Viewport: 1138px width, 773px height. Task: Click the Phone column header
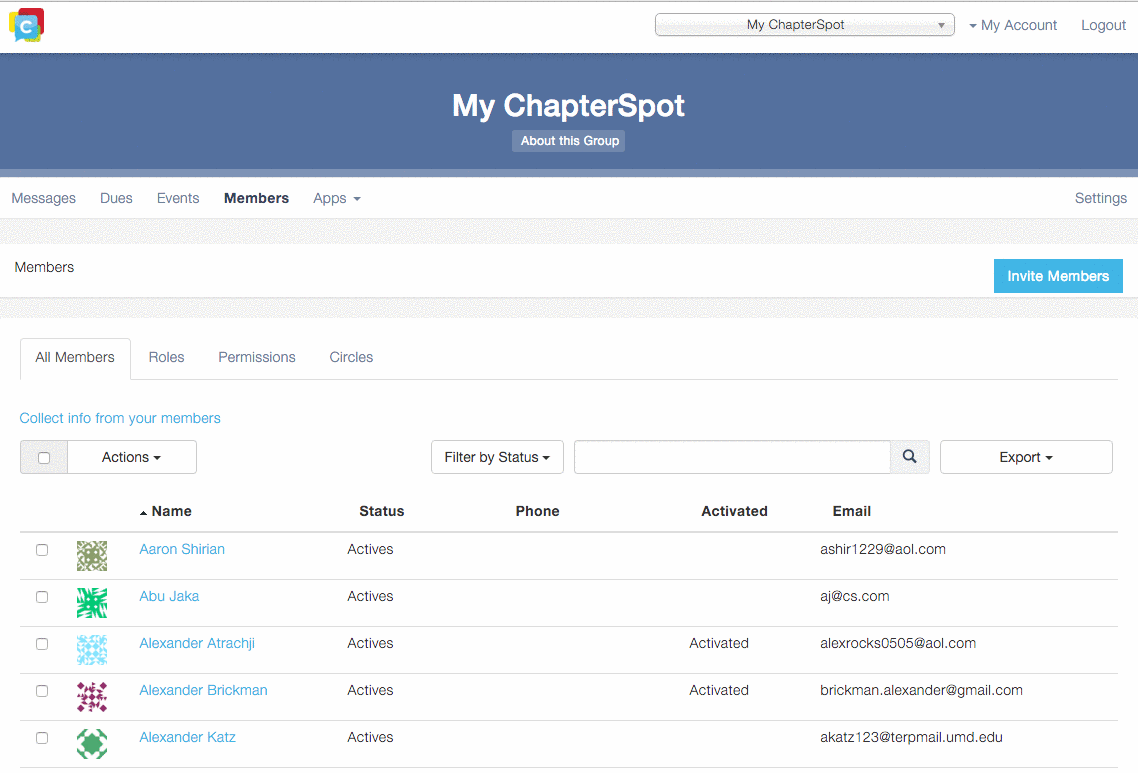[538, 512]
